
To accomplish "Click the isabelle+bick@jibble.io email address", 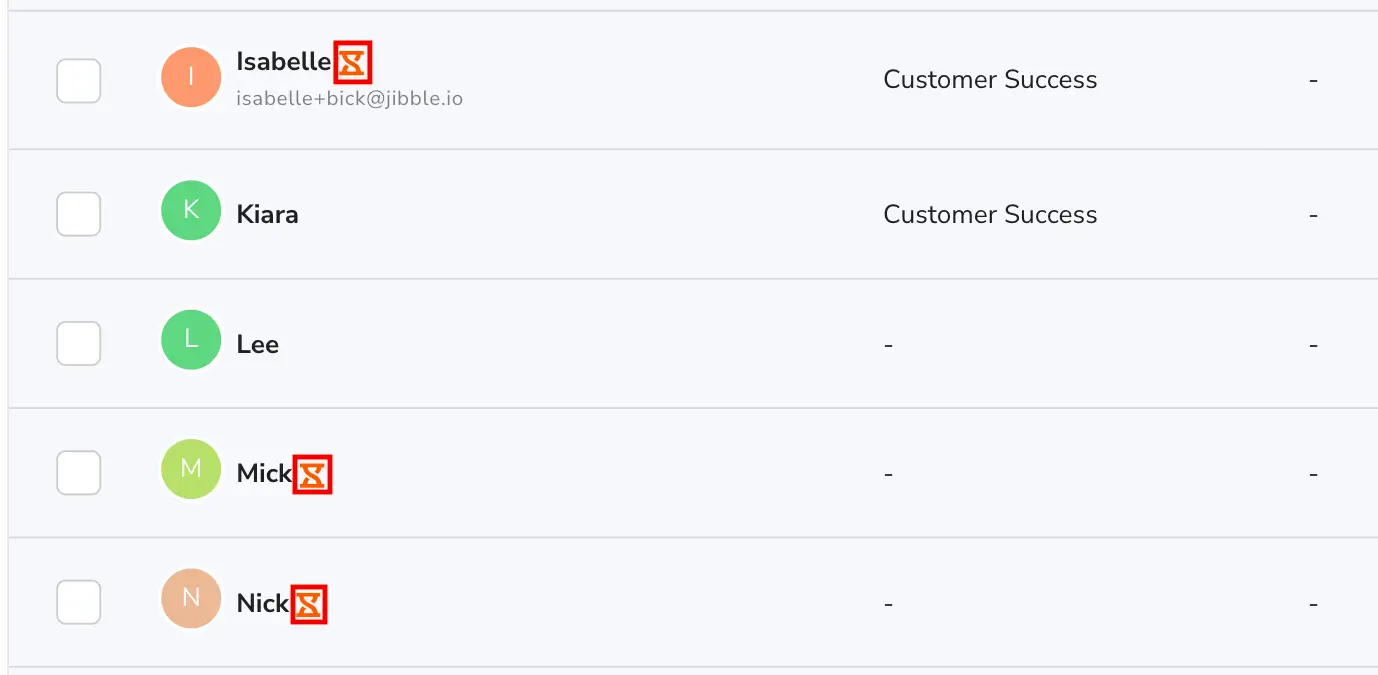I will [349, 99].
